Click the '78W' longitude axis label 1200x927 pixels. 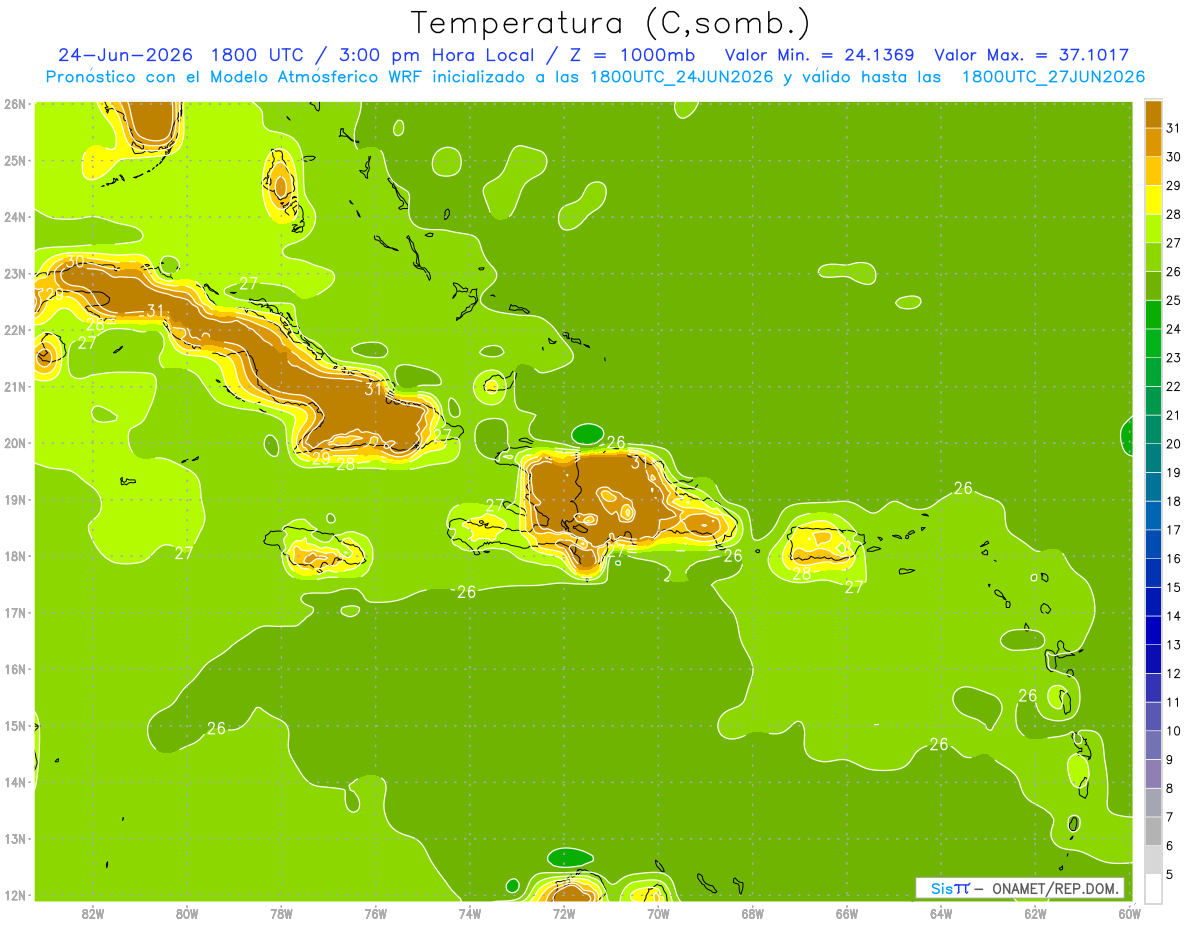point(281,913)
